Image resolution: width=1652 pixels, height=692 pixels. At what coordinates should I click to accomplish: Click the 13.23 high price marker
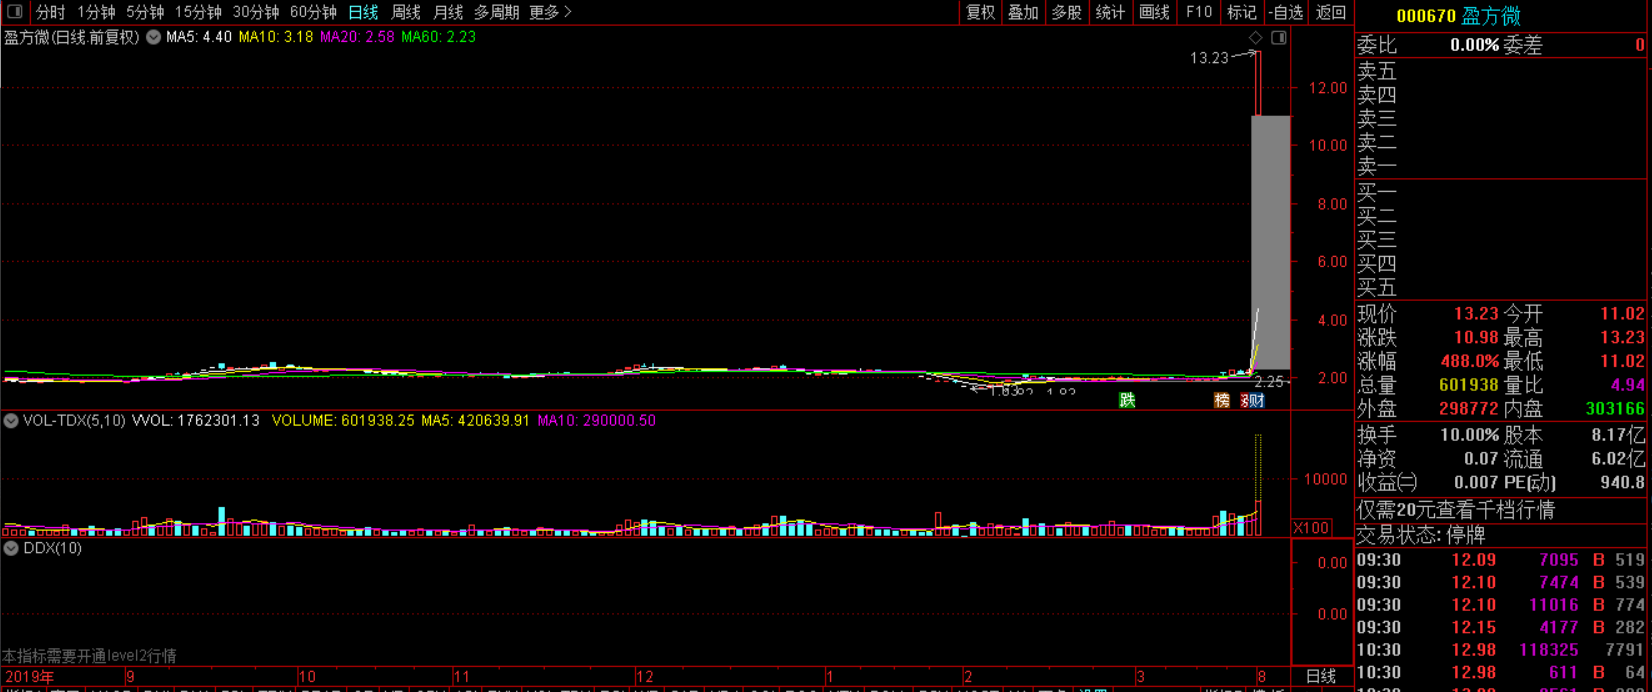(x=1209, y=58)
